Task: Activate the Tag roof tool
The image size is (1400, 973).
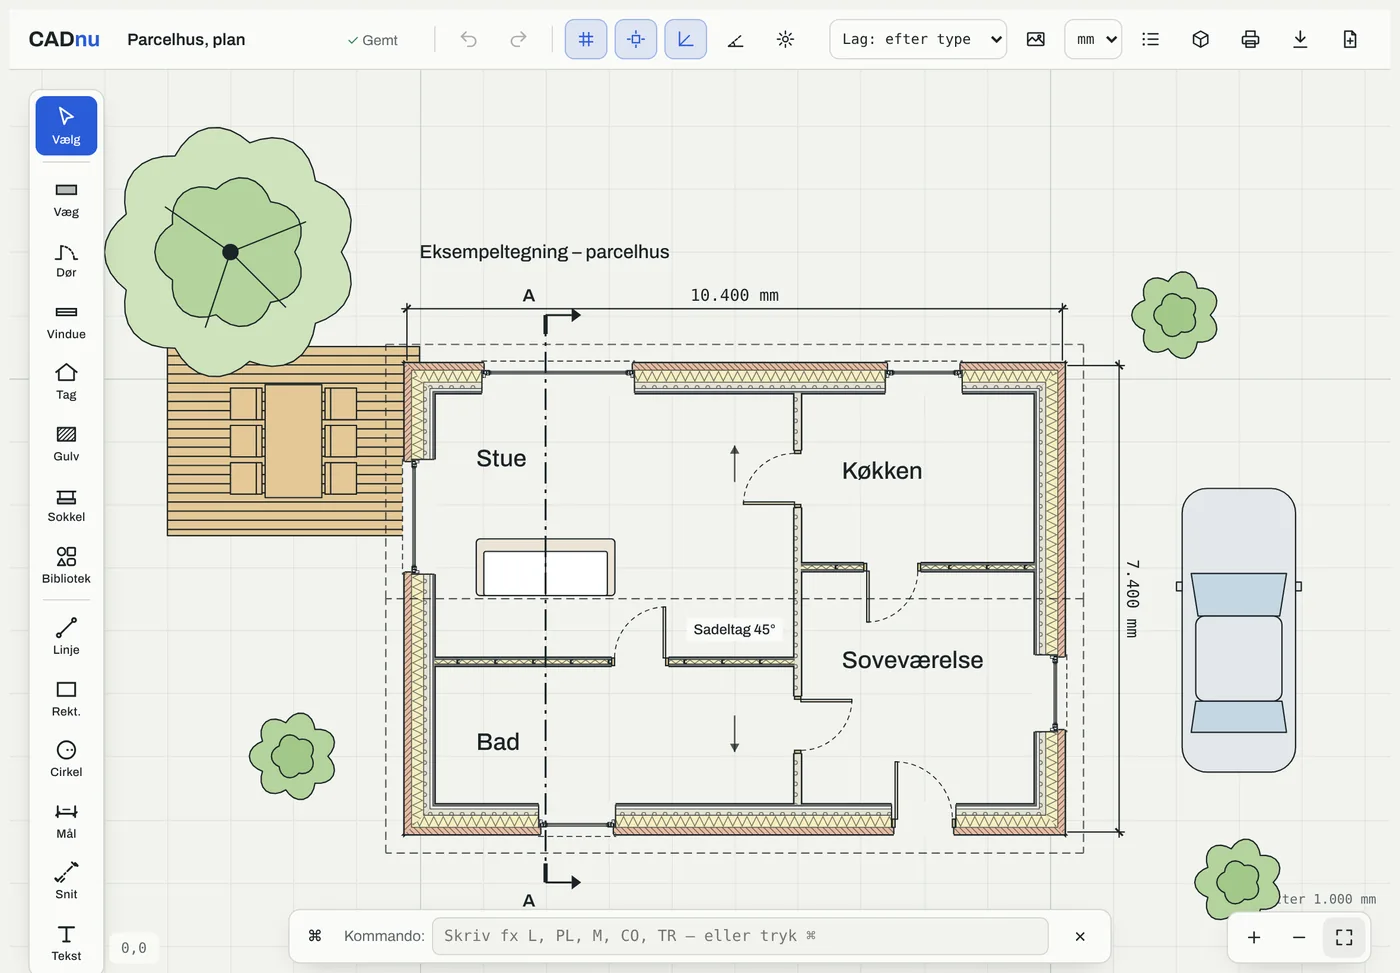Action: 66,382
